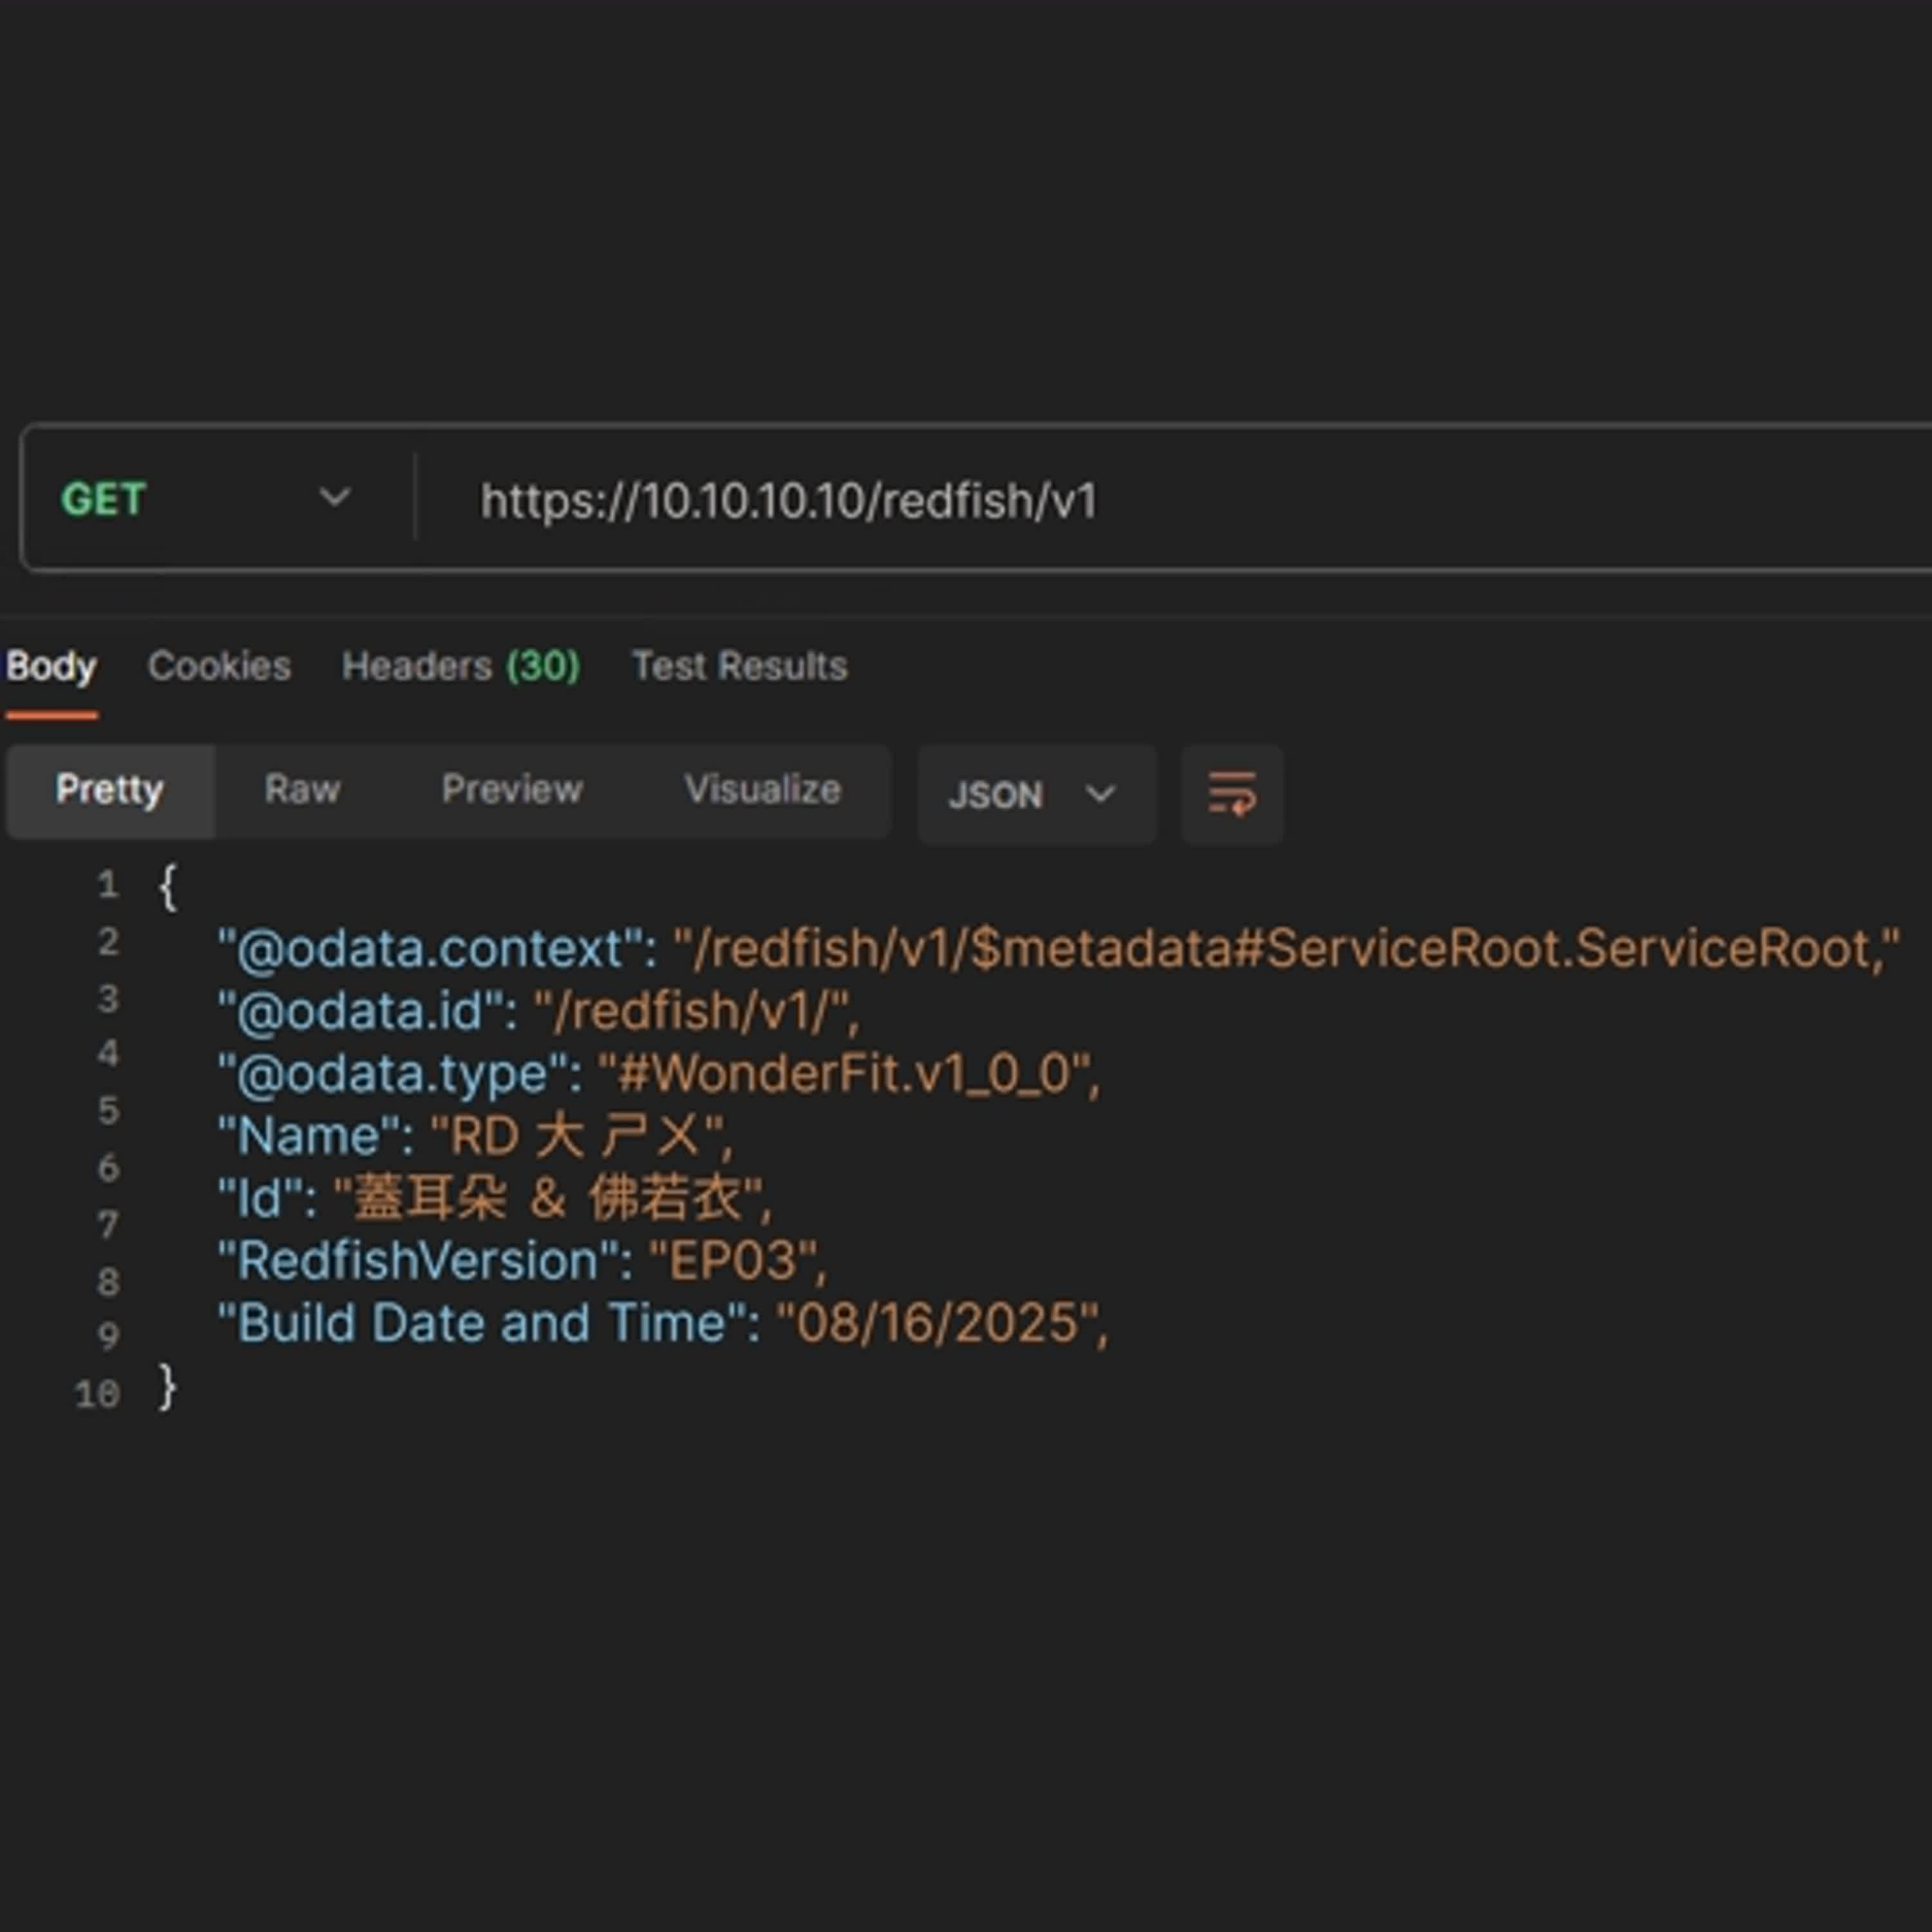Open the GET method dropdown
This screenshot has height=1932, width=1932.
click(206, 498)
